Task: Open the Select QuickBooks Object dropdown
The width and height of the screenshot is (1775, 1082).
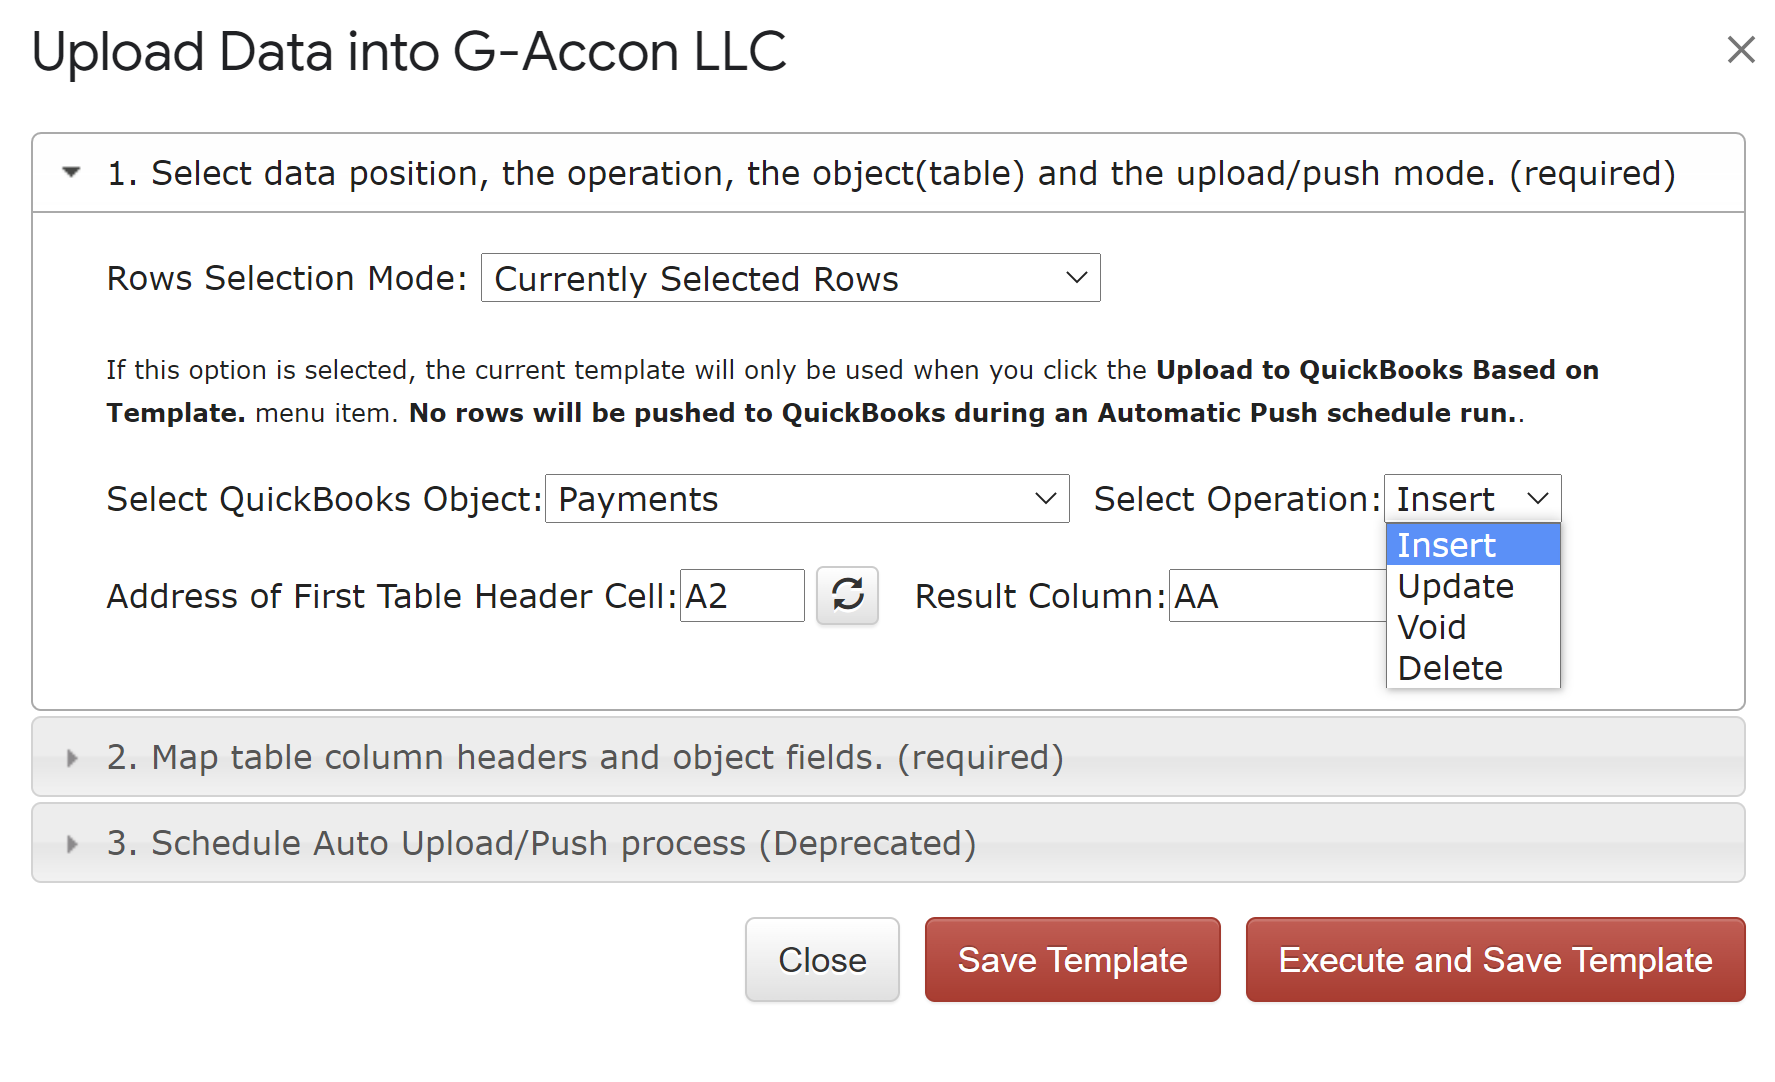Action: [x=806, y=499]
